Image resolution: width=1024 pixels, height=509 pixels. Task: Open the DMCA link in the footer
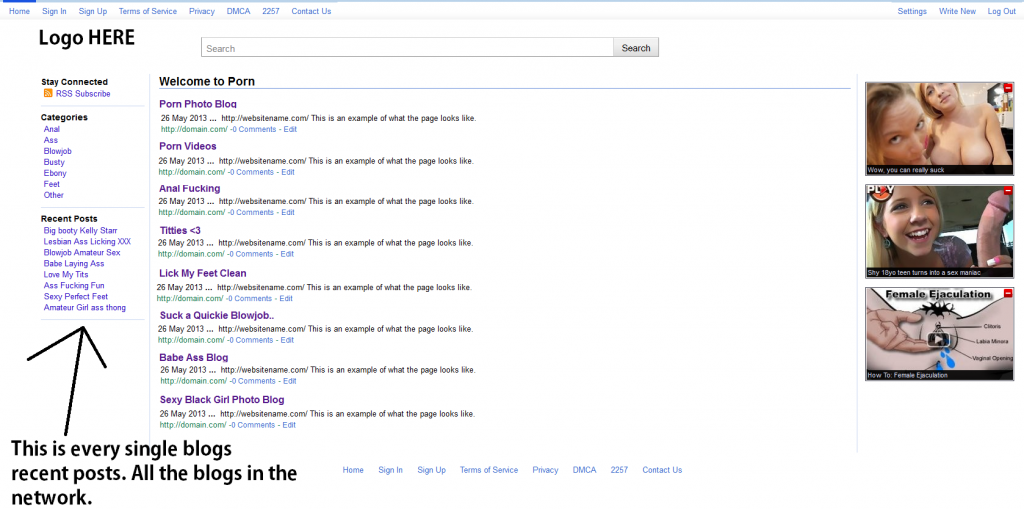point(584,470)
